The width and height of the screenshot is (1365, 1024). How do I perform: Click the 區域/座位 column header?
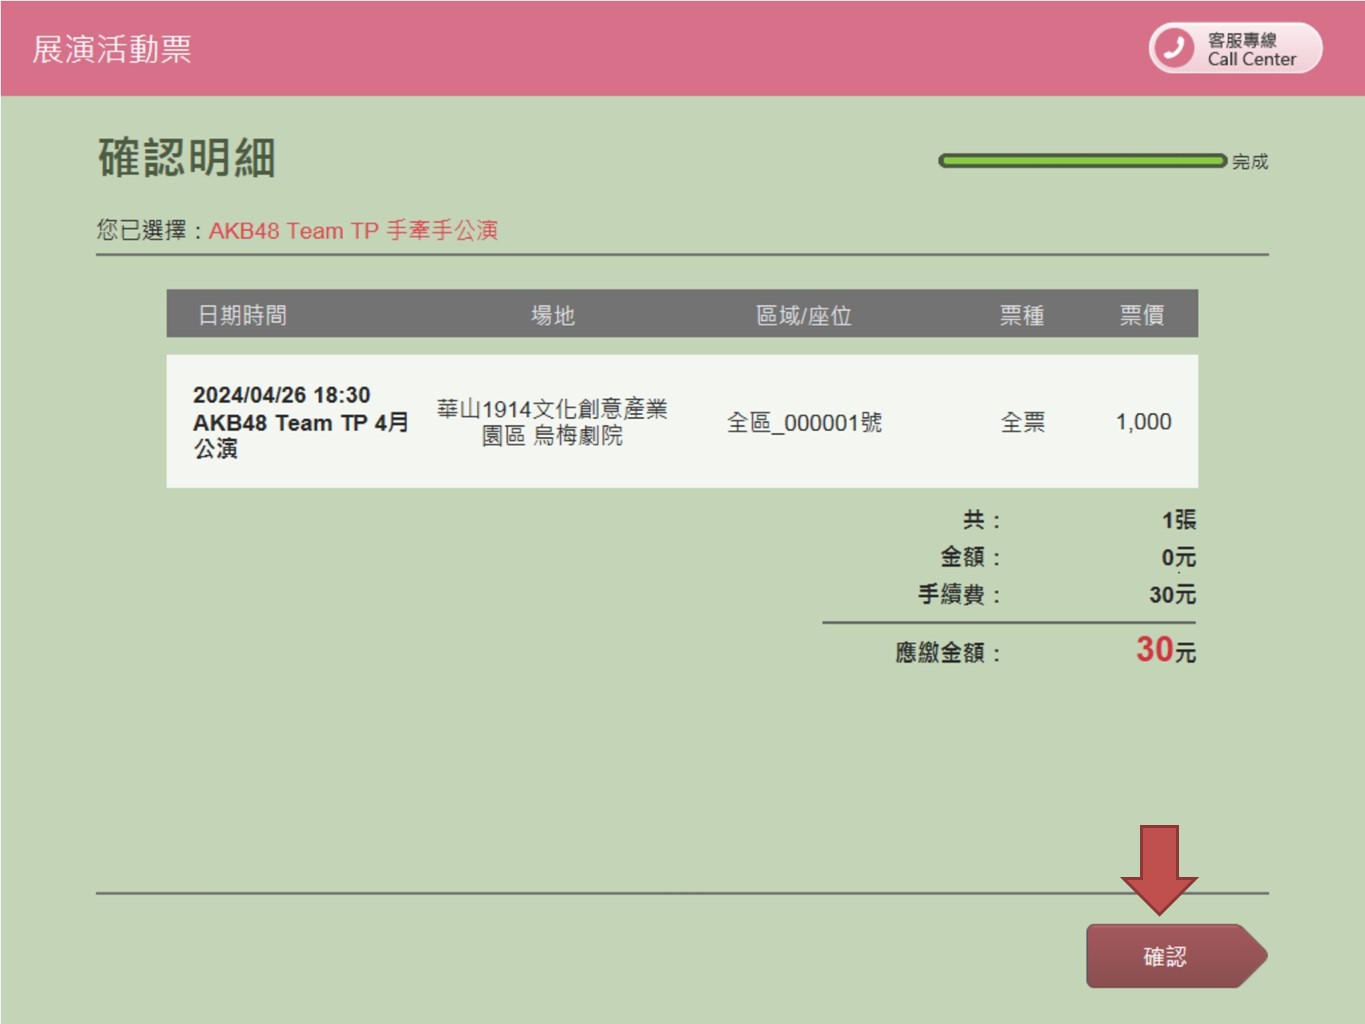[x=803, y=315]
